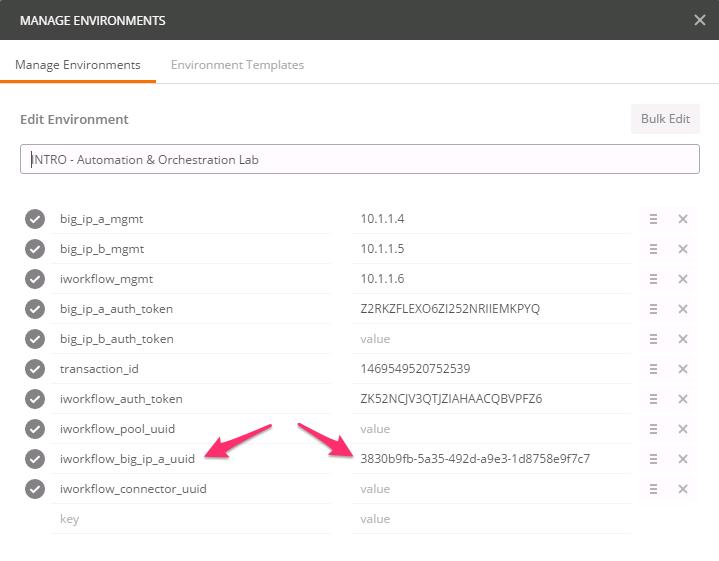This screenshot has height=561, width=719.
Task: Click the new key field at bottom
Action: [x=190, y=519]
